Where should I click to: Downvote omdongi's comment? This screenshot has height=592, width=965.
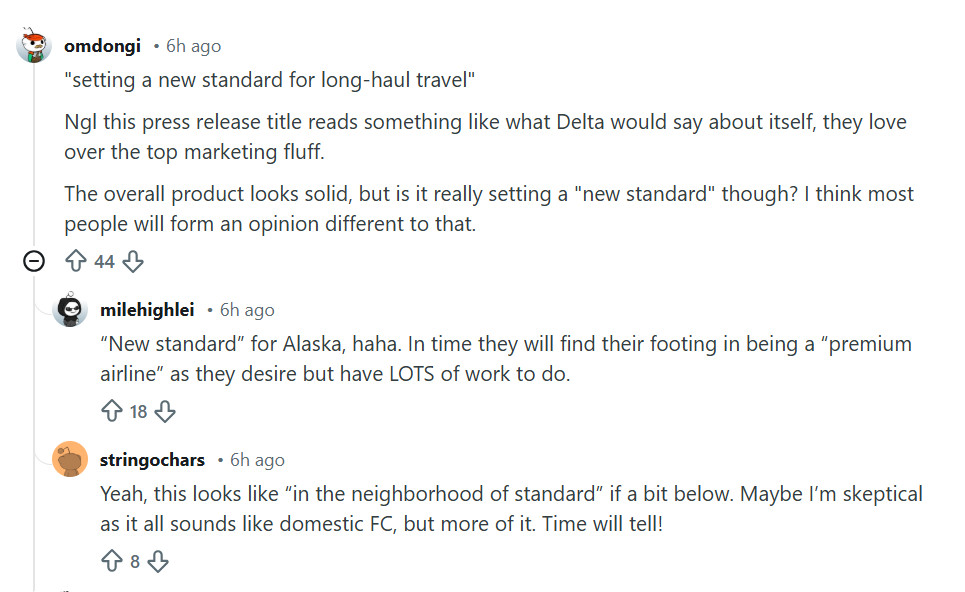133,262
